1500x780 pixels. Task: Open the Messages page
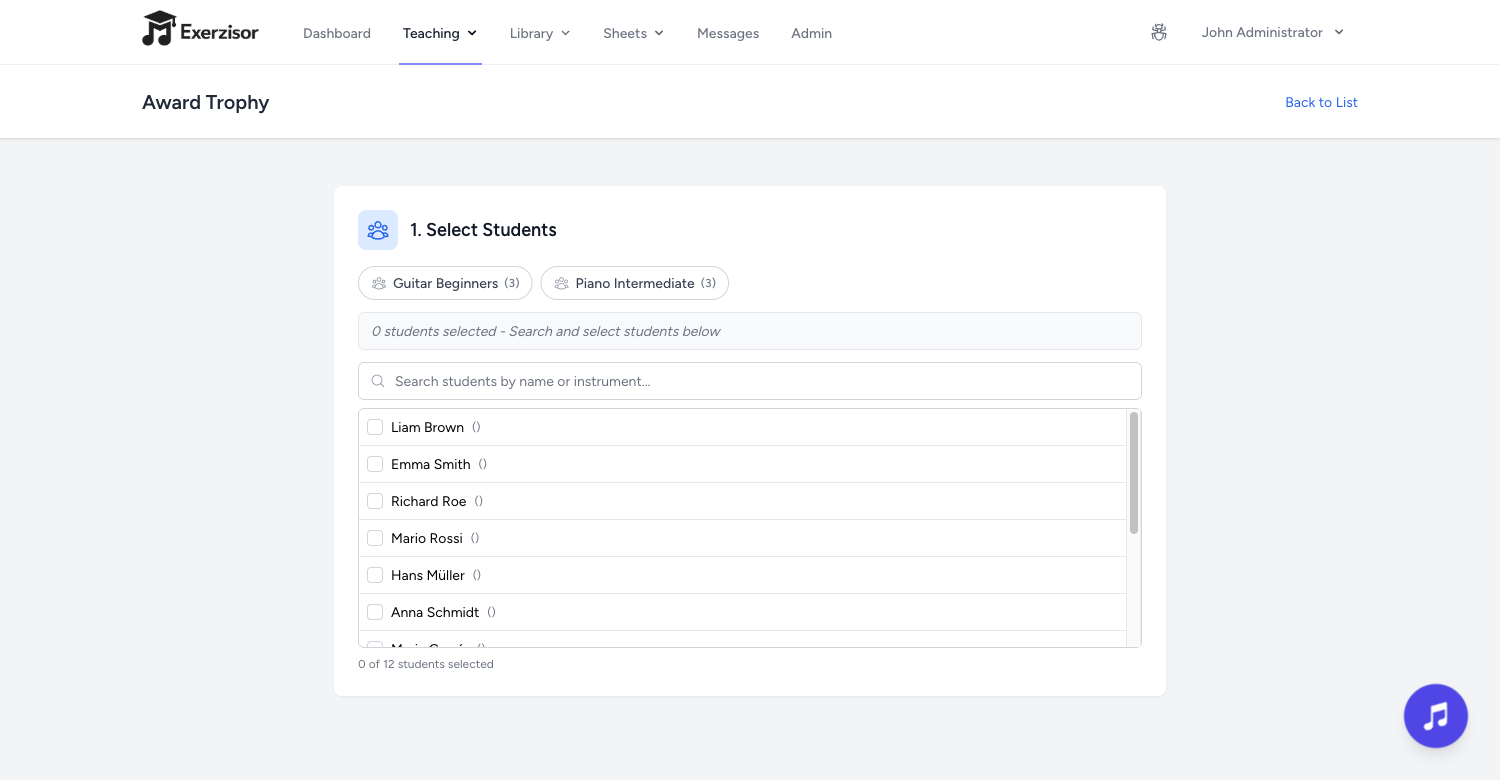[x=728, y=33]
